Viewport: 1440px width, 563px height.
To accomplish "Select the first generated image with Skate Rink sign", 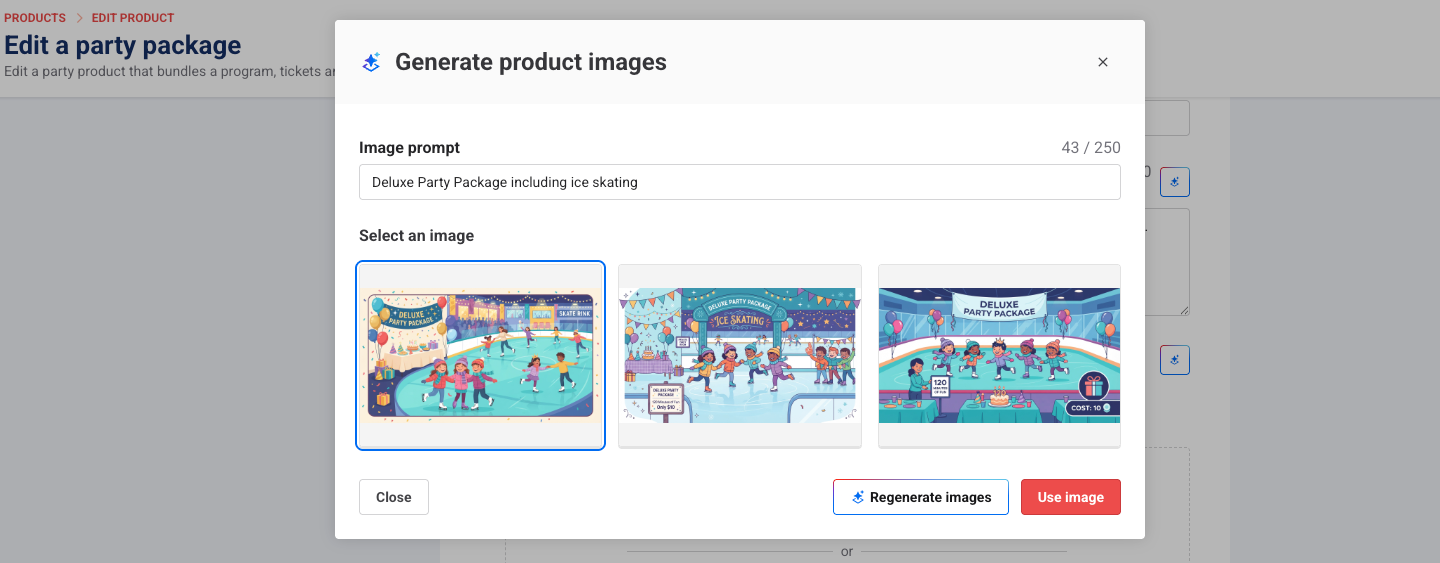I will point(480,356).
